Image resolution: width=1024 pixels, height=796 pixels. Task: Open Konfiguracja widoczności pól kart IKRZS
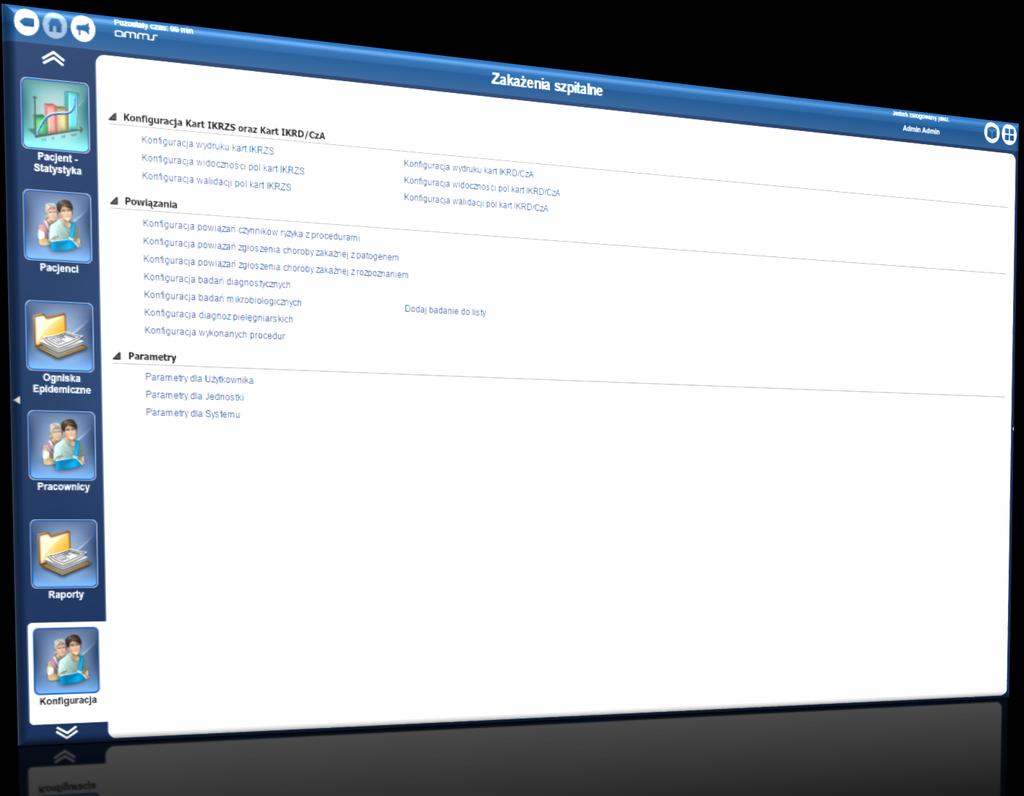223,165
